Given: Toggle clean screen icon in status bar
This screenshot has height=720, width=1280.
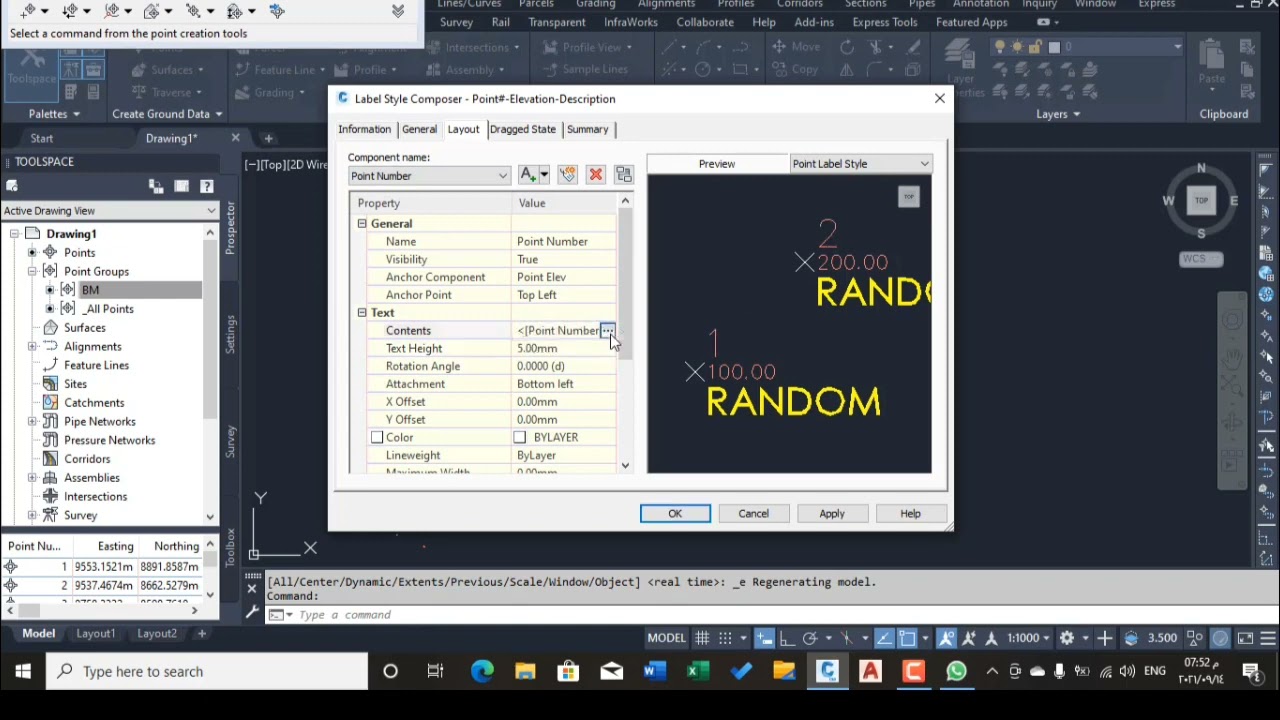Looking at the screenshot, I should coord(1245,638).
